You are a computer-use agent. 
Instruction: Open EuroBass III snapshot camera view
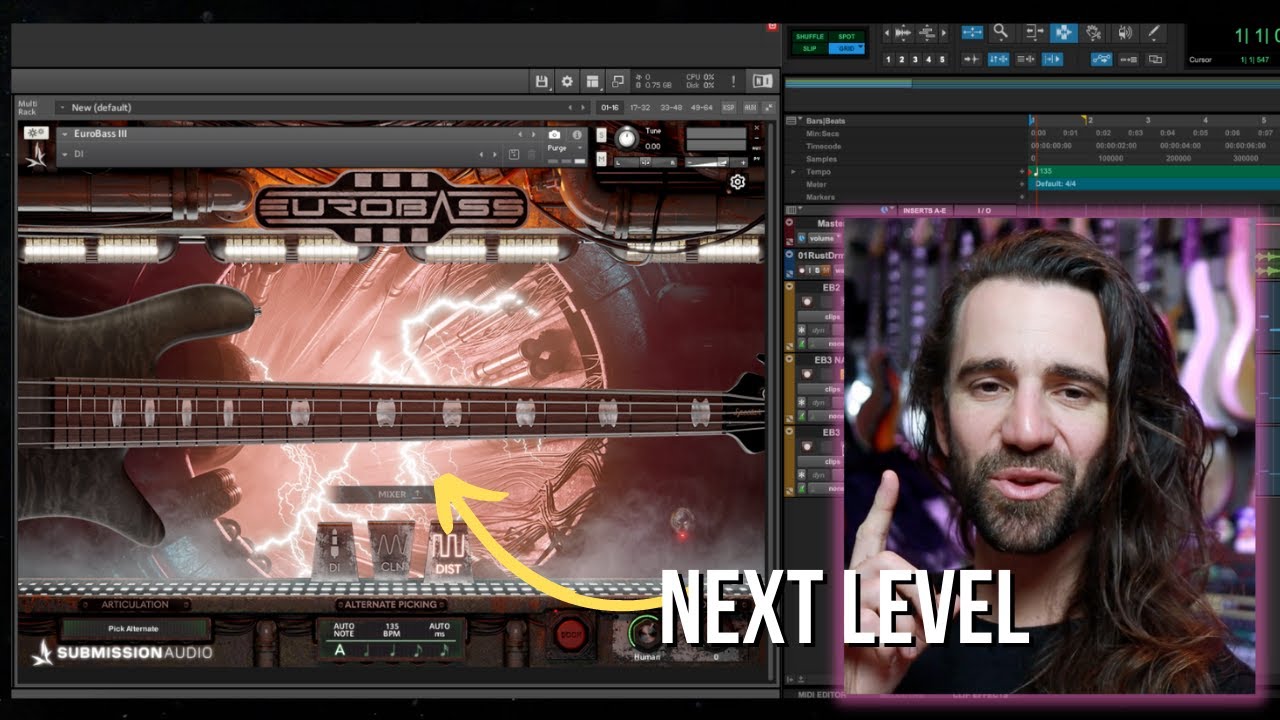(x=554, y=135)
